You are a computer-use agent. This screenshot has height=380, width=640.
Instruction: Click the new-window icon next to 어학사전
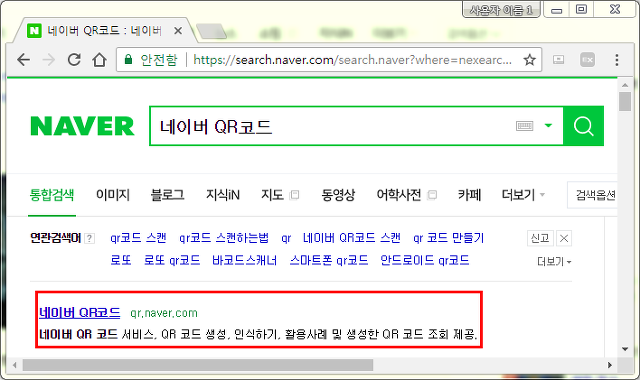pos(432,195)
